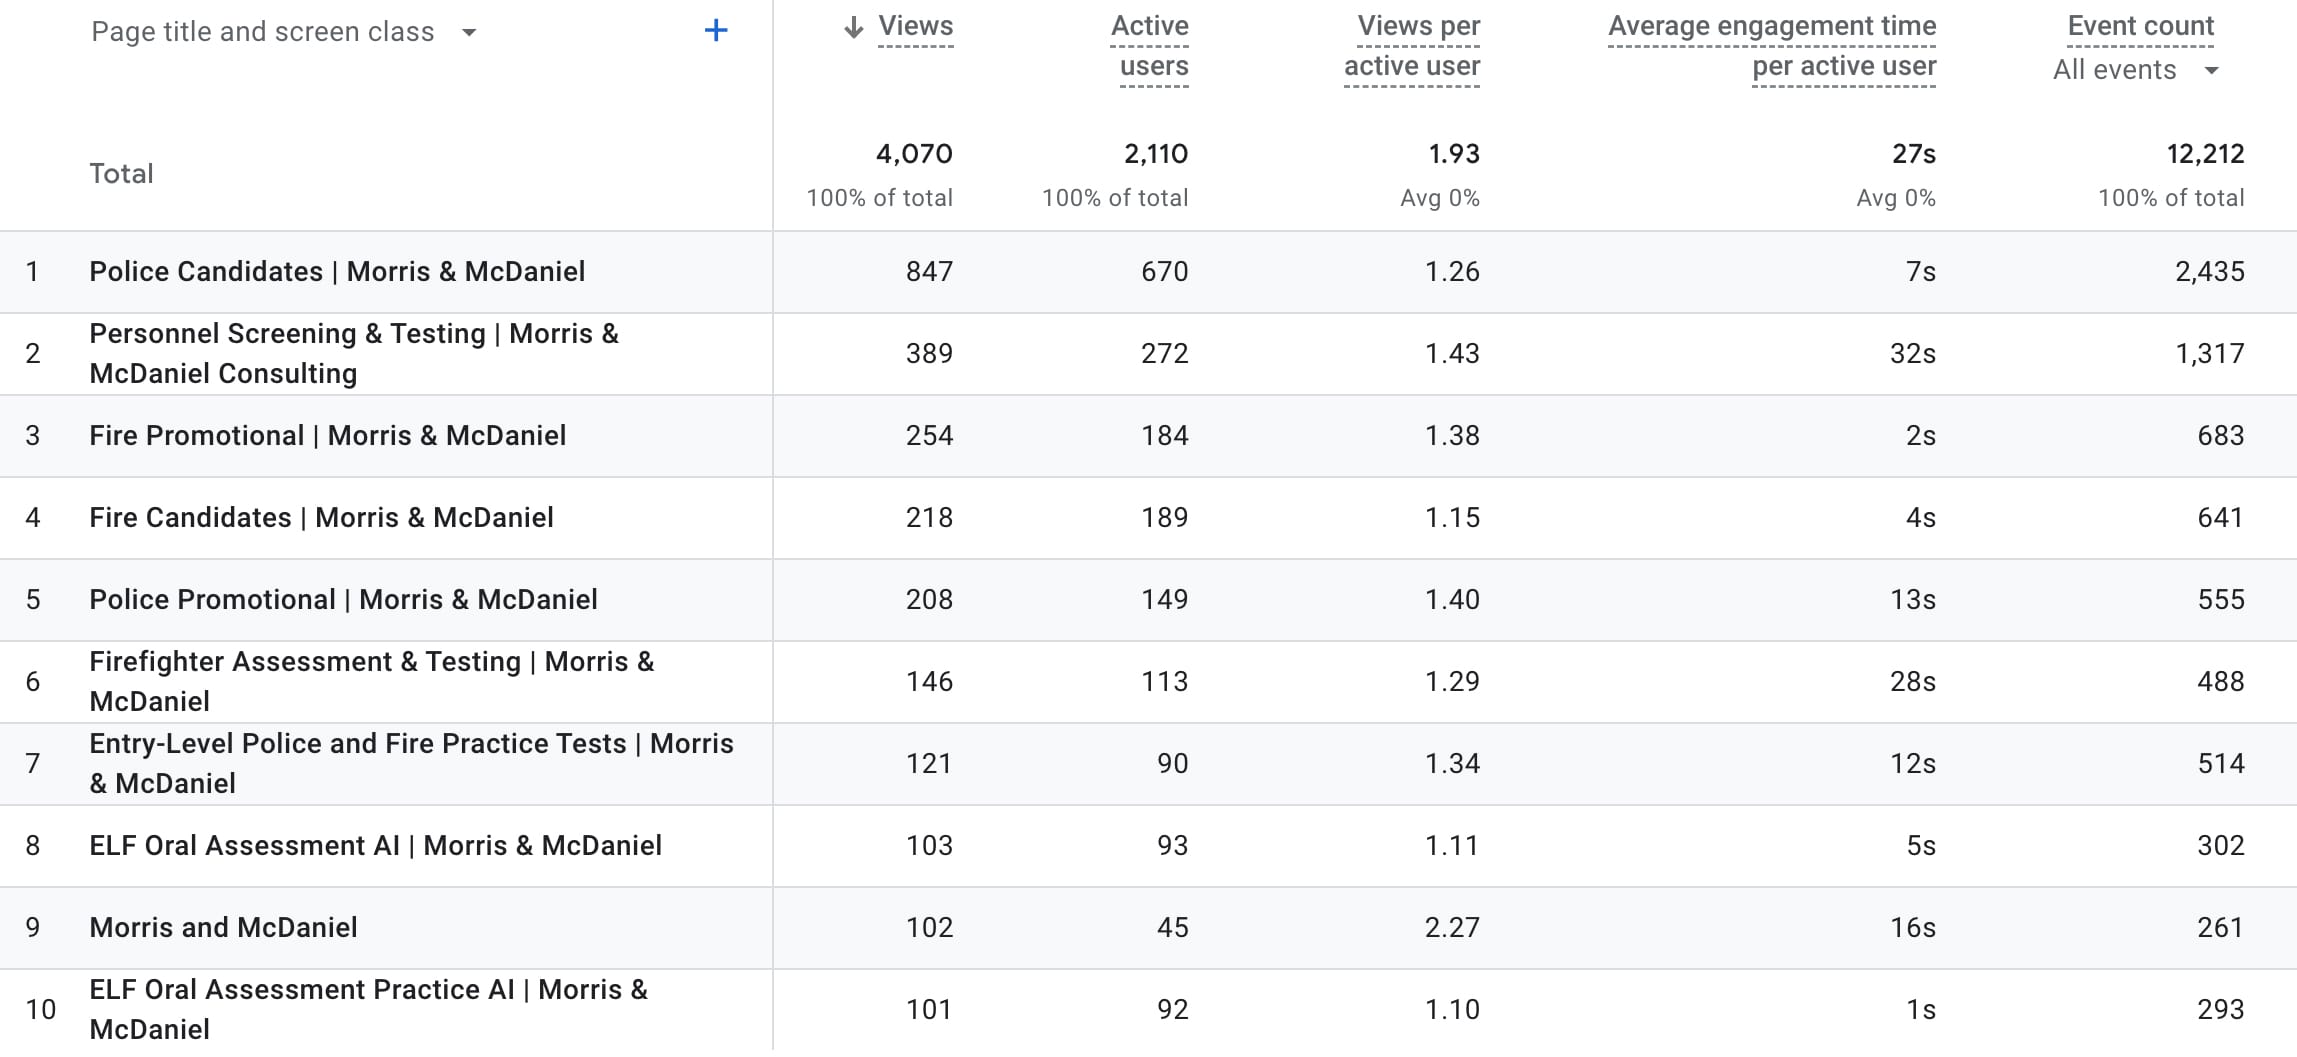Select Personnel Screening & Testing row title
This screenshot has width=2297, height=1057.
(x=354, y=353)
